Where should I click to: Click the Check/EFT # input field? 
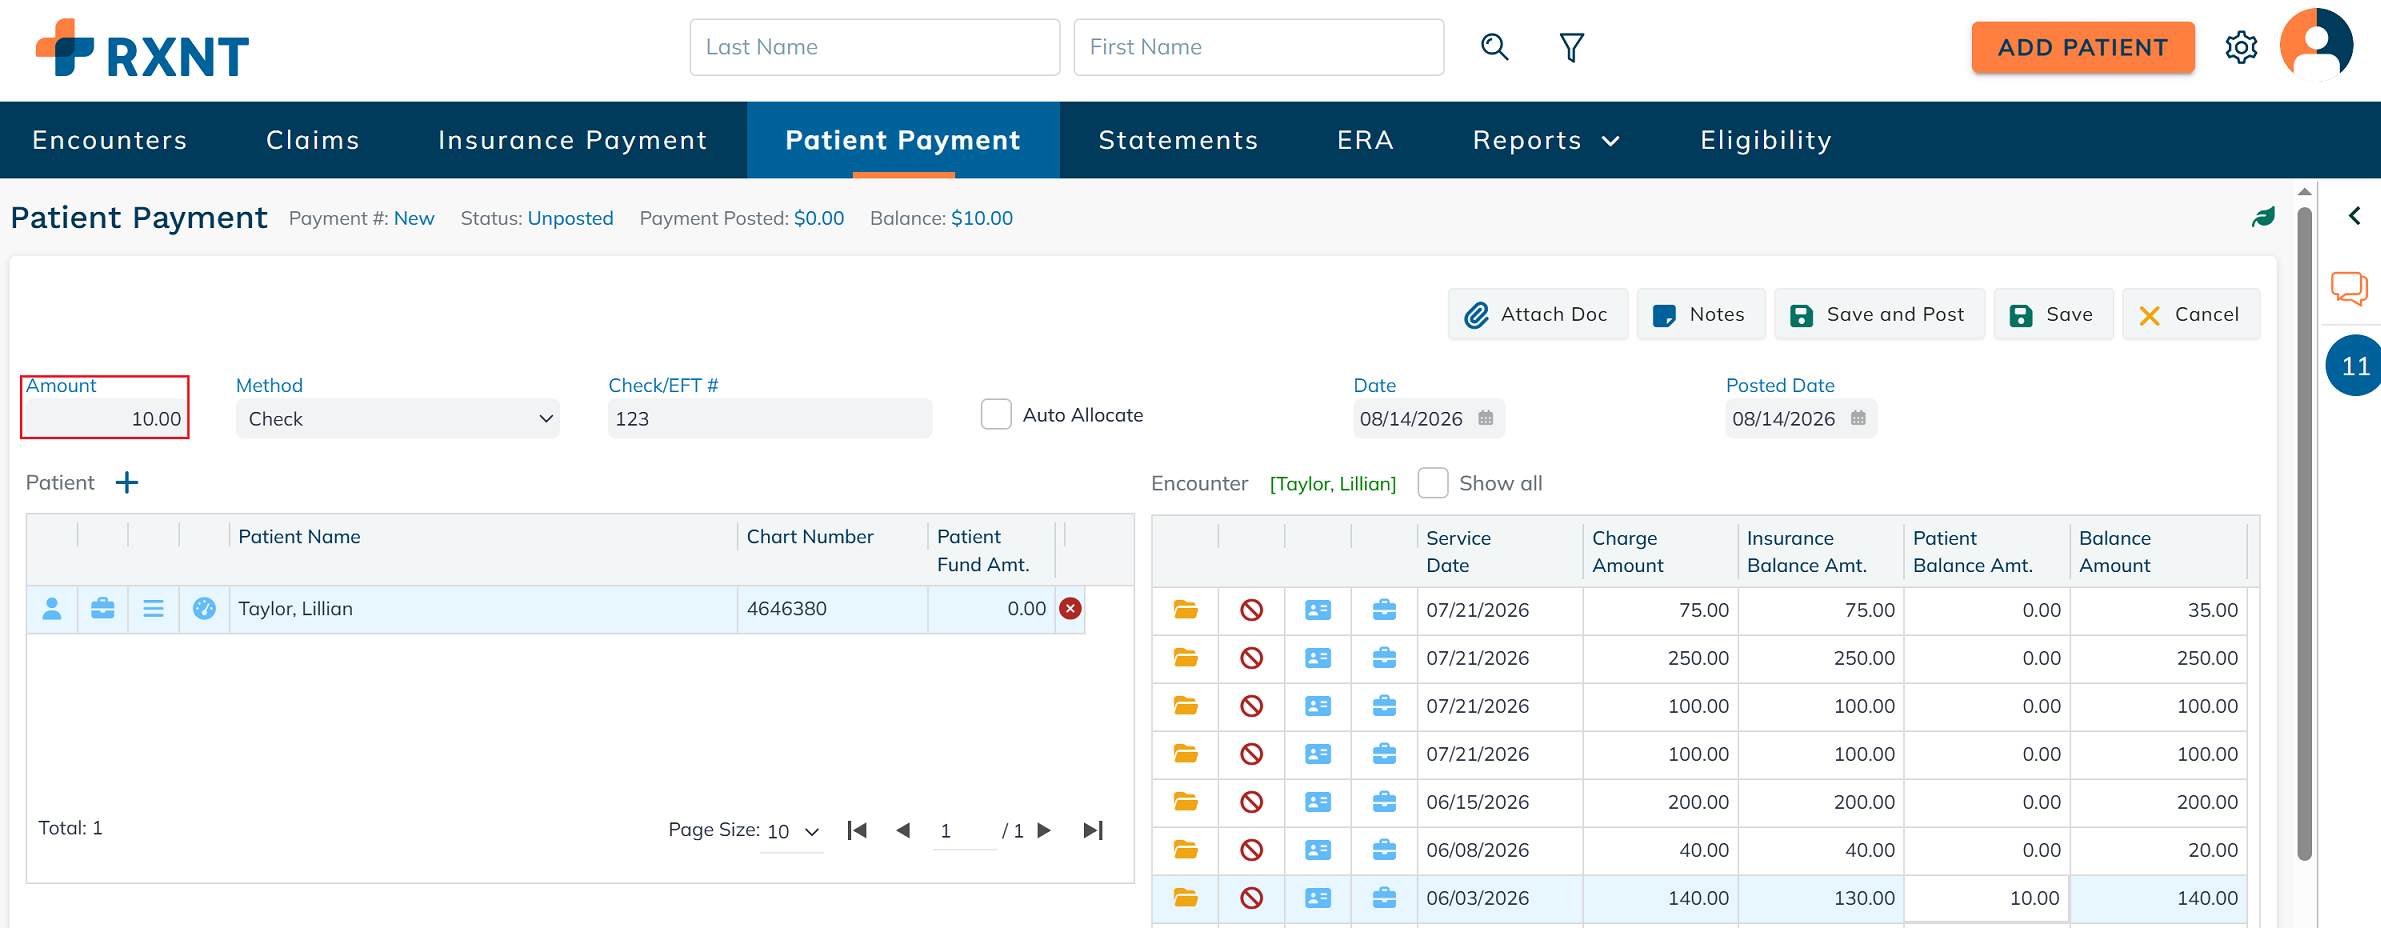pyautogui.click(x=770, y=419)
